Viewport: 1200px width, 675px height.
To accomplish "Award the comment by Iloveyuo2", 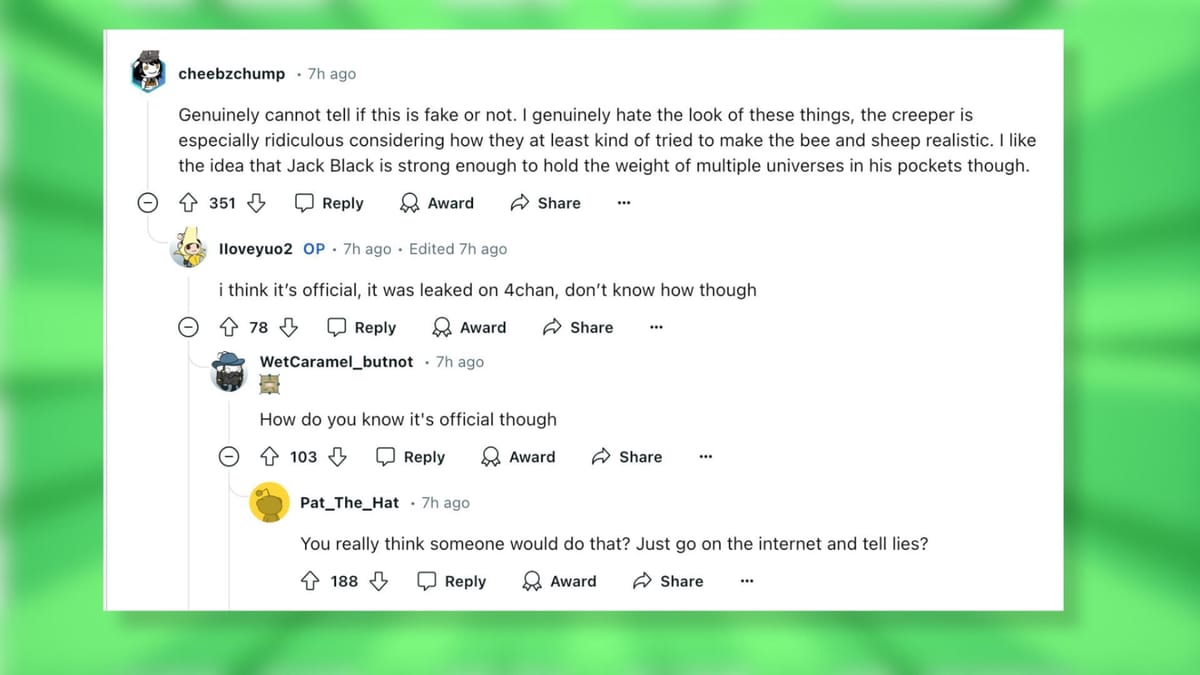I will pyautogui.click(x=469, y=327).
